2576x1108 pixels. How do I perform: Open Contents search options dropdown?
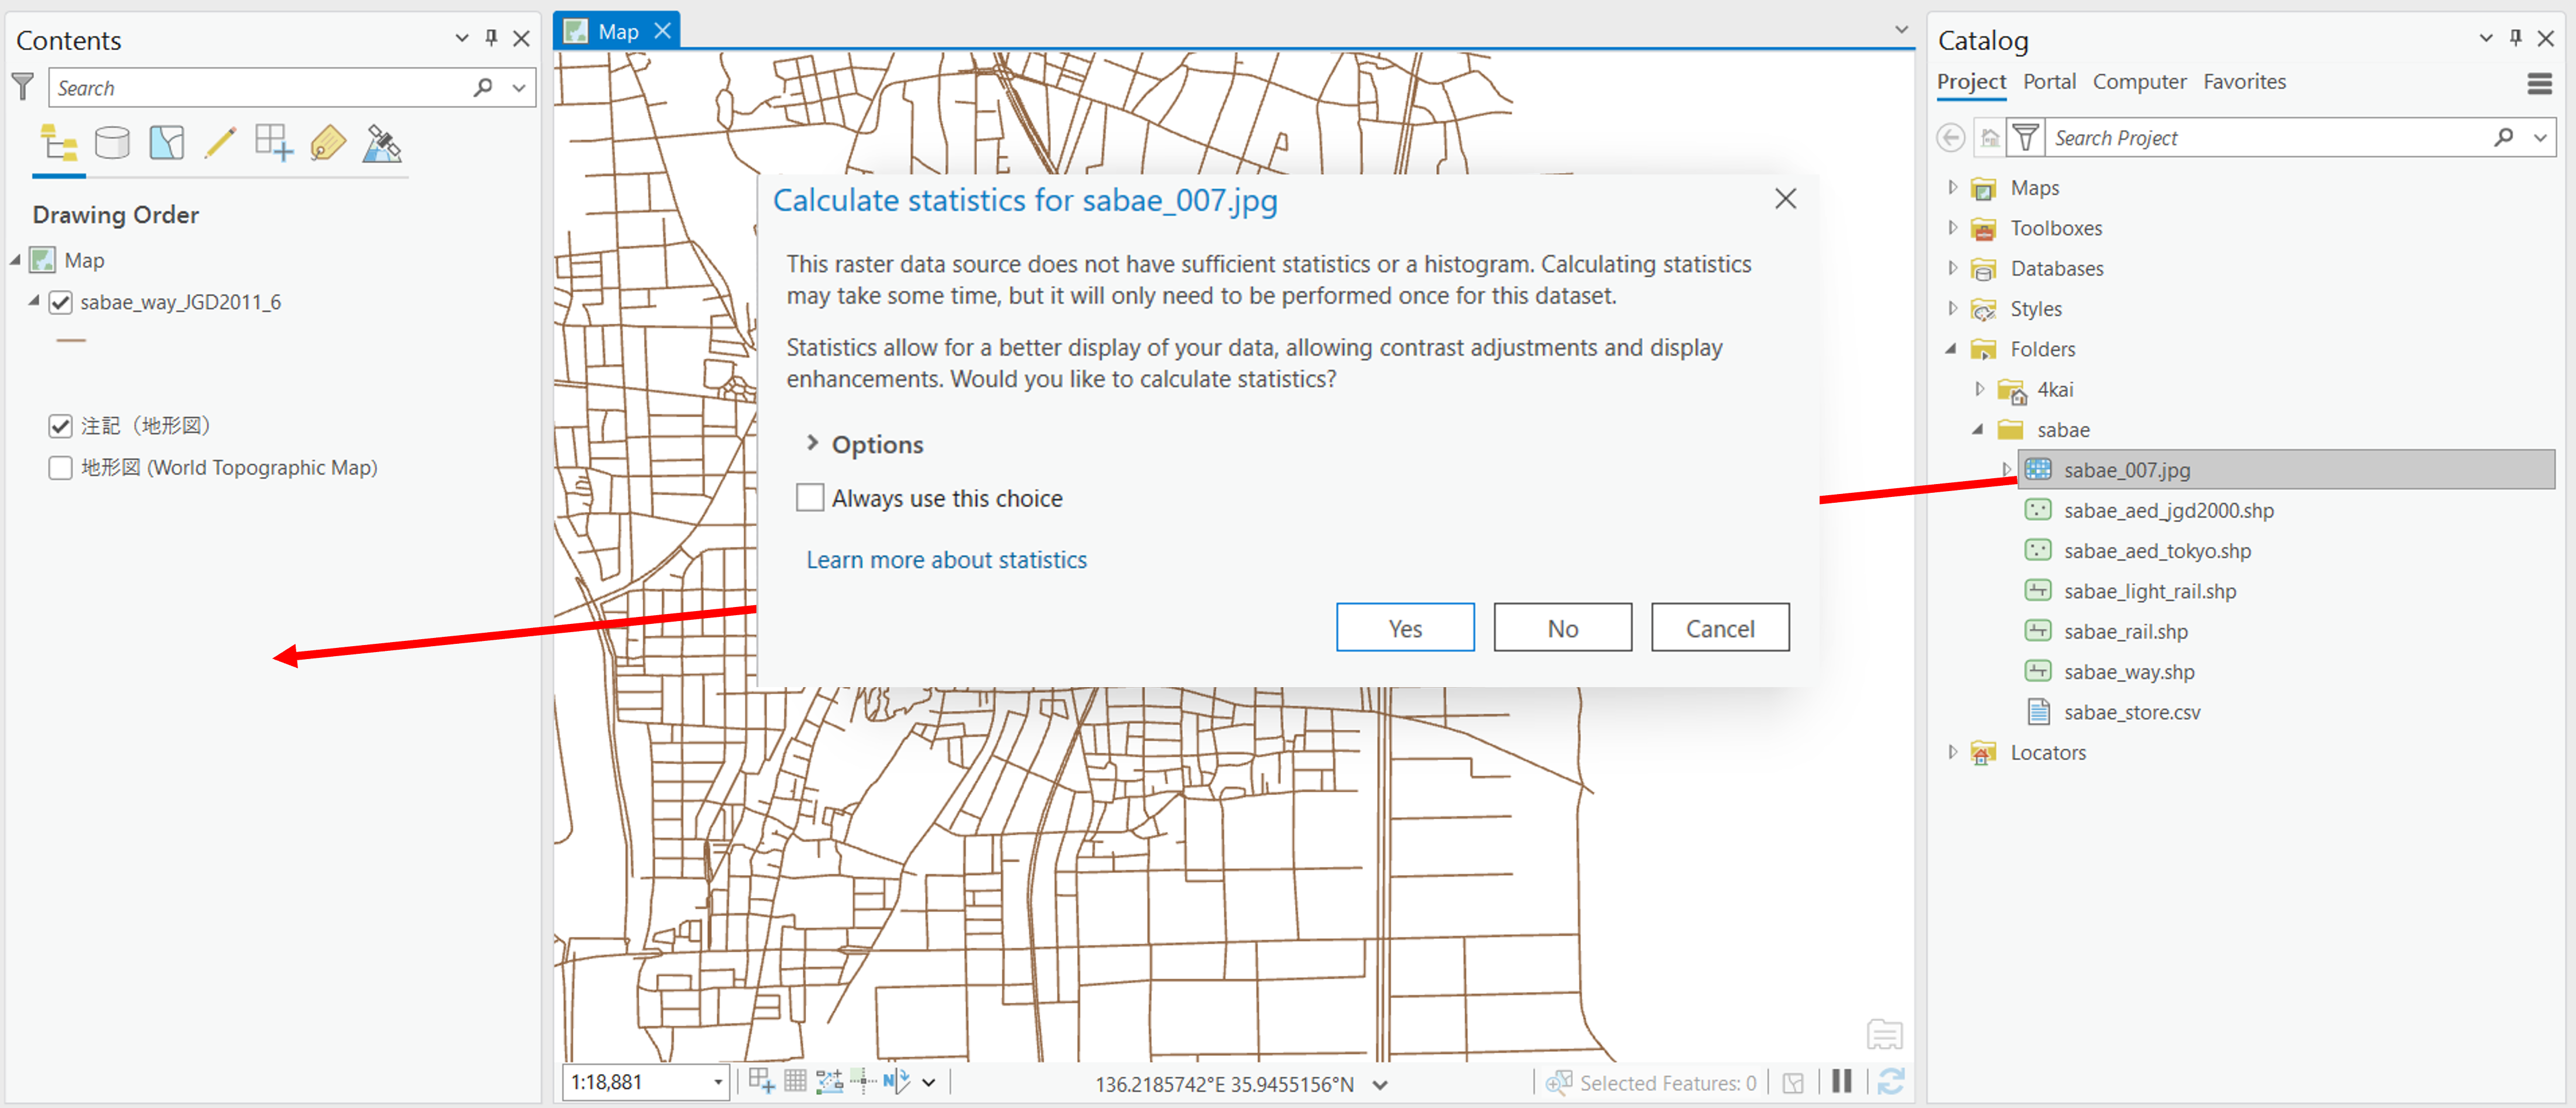[x=519, y=87]
